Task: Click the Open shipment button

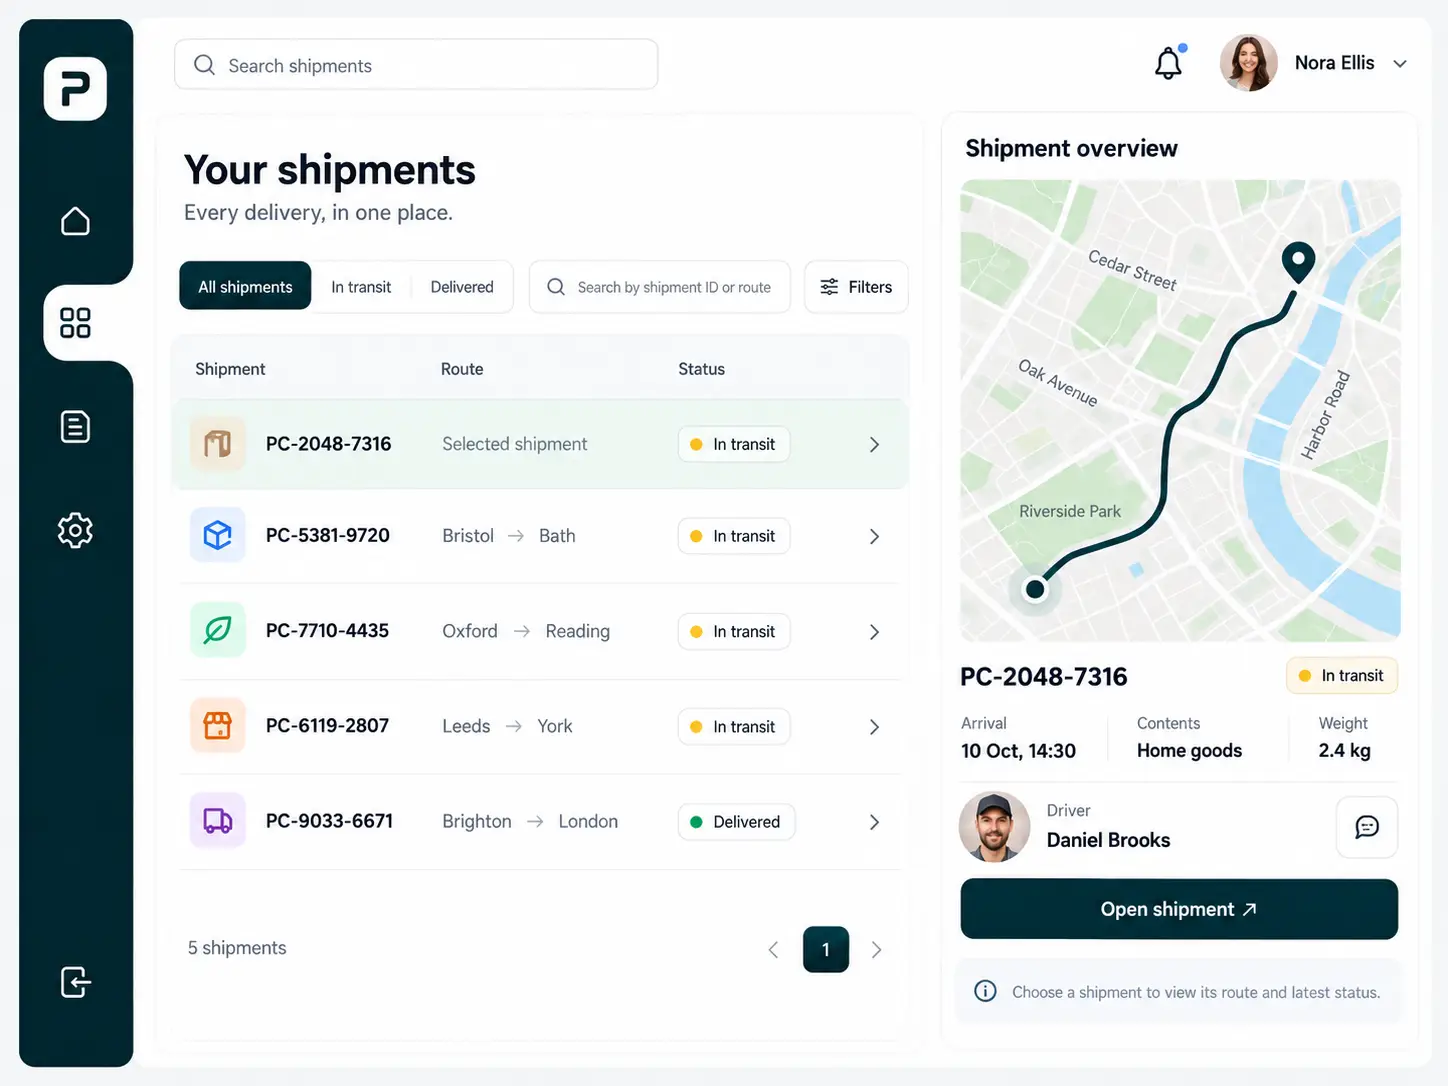Action: pos(1179,909)
